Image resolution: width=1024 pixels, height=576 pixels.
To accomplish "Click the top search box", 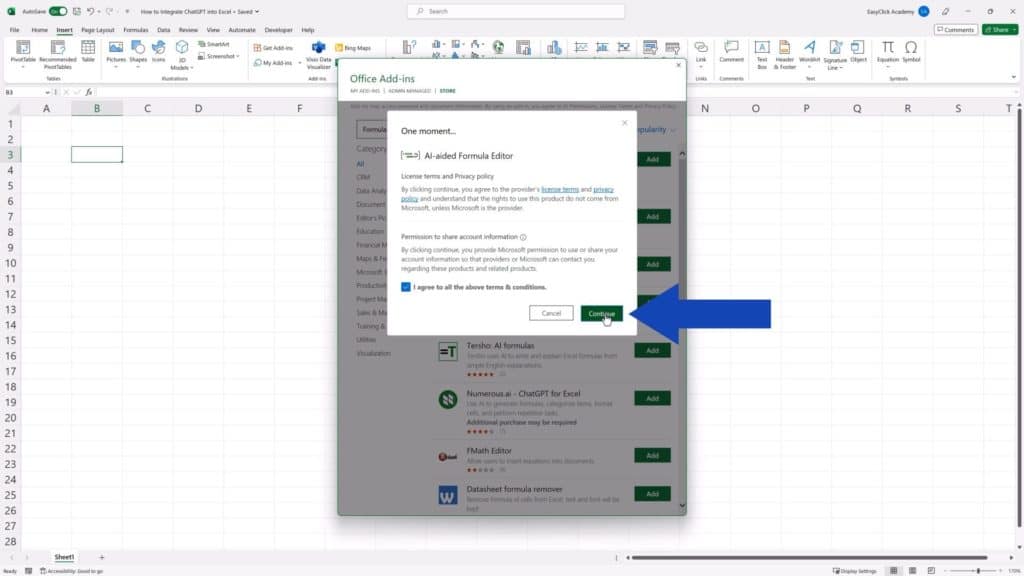I will click(x=516, y=11).
